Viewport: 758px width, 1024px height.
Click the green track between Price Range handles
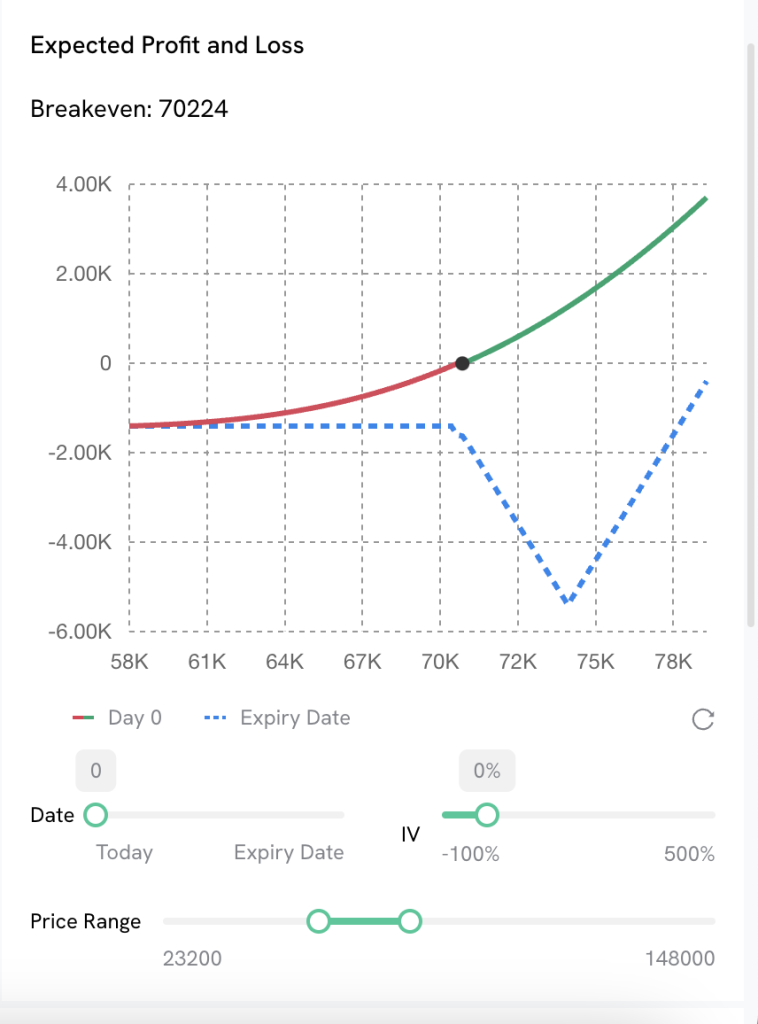364,921
